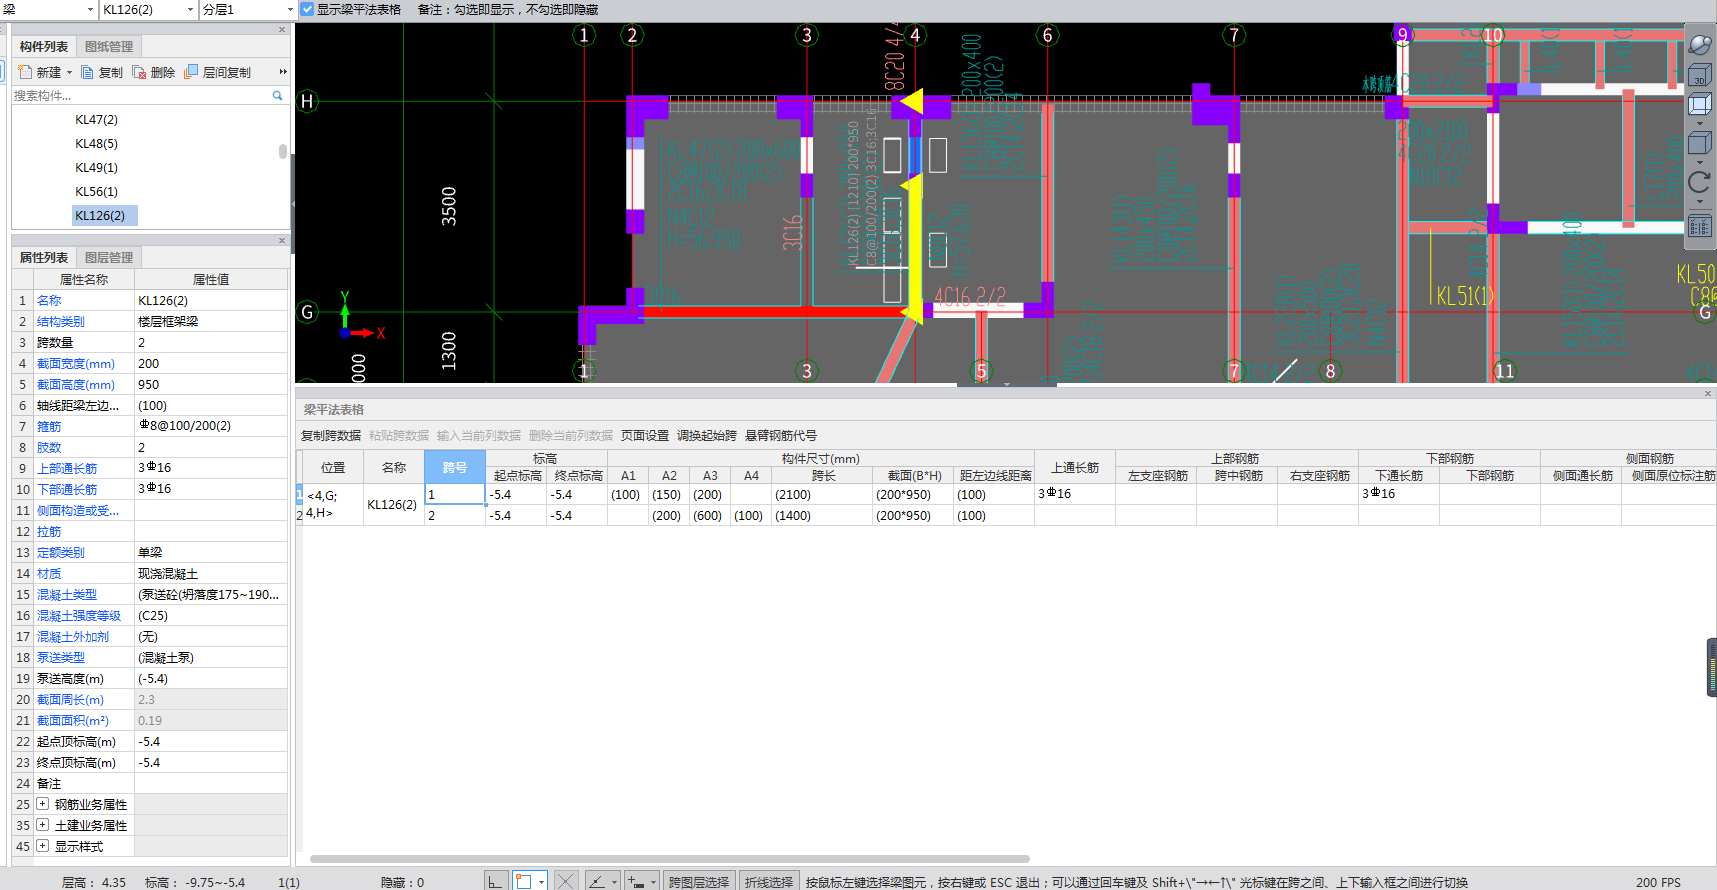Select the wireframe transparent cube icon
1717x890 pixels.
pos(1700,105)
